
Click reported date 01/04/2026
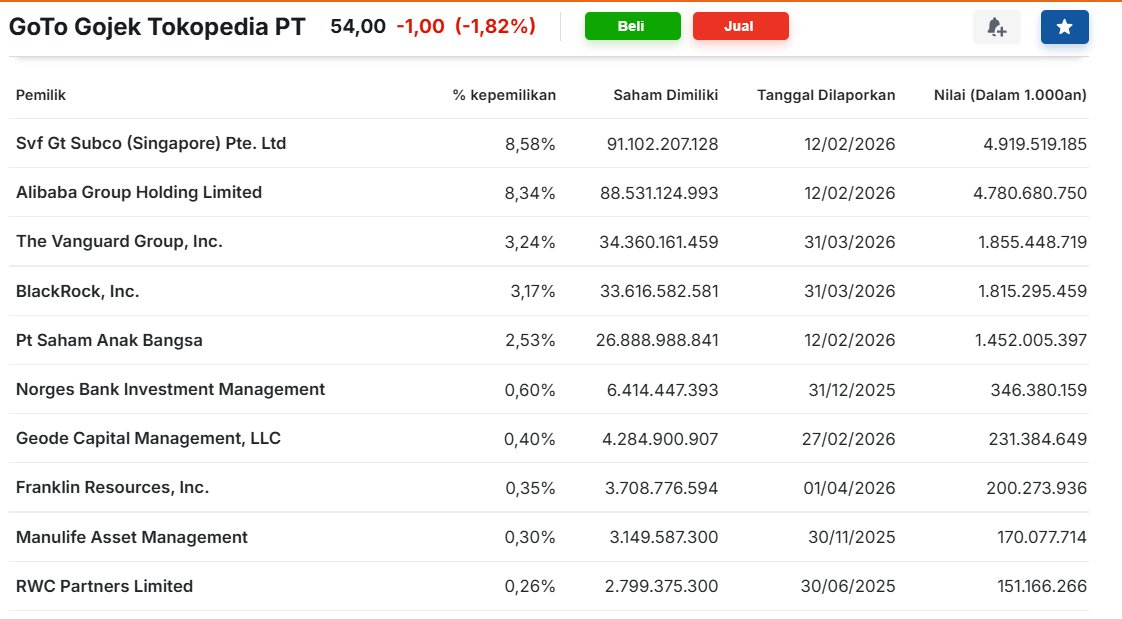(849, 488)
